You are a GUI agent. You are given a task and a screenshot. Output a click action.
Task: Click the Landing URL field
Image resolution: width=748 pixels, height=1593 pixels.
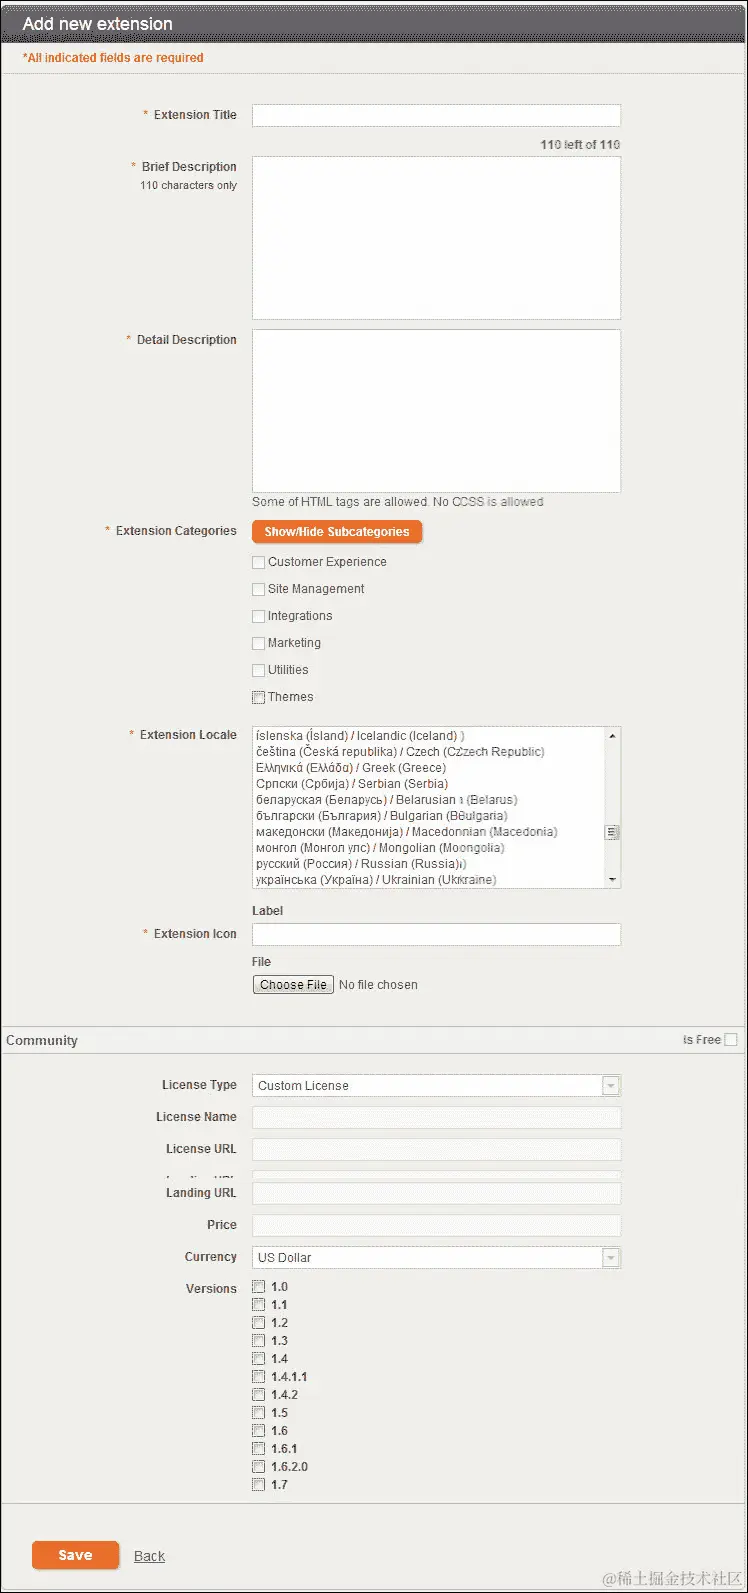[x=436, y=1194]
